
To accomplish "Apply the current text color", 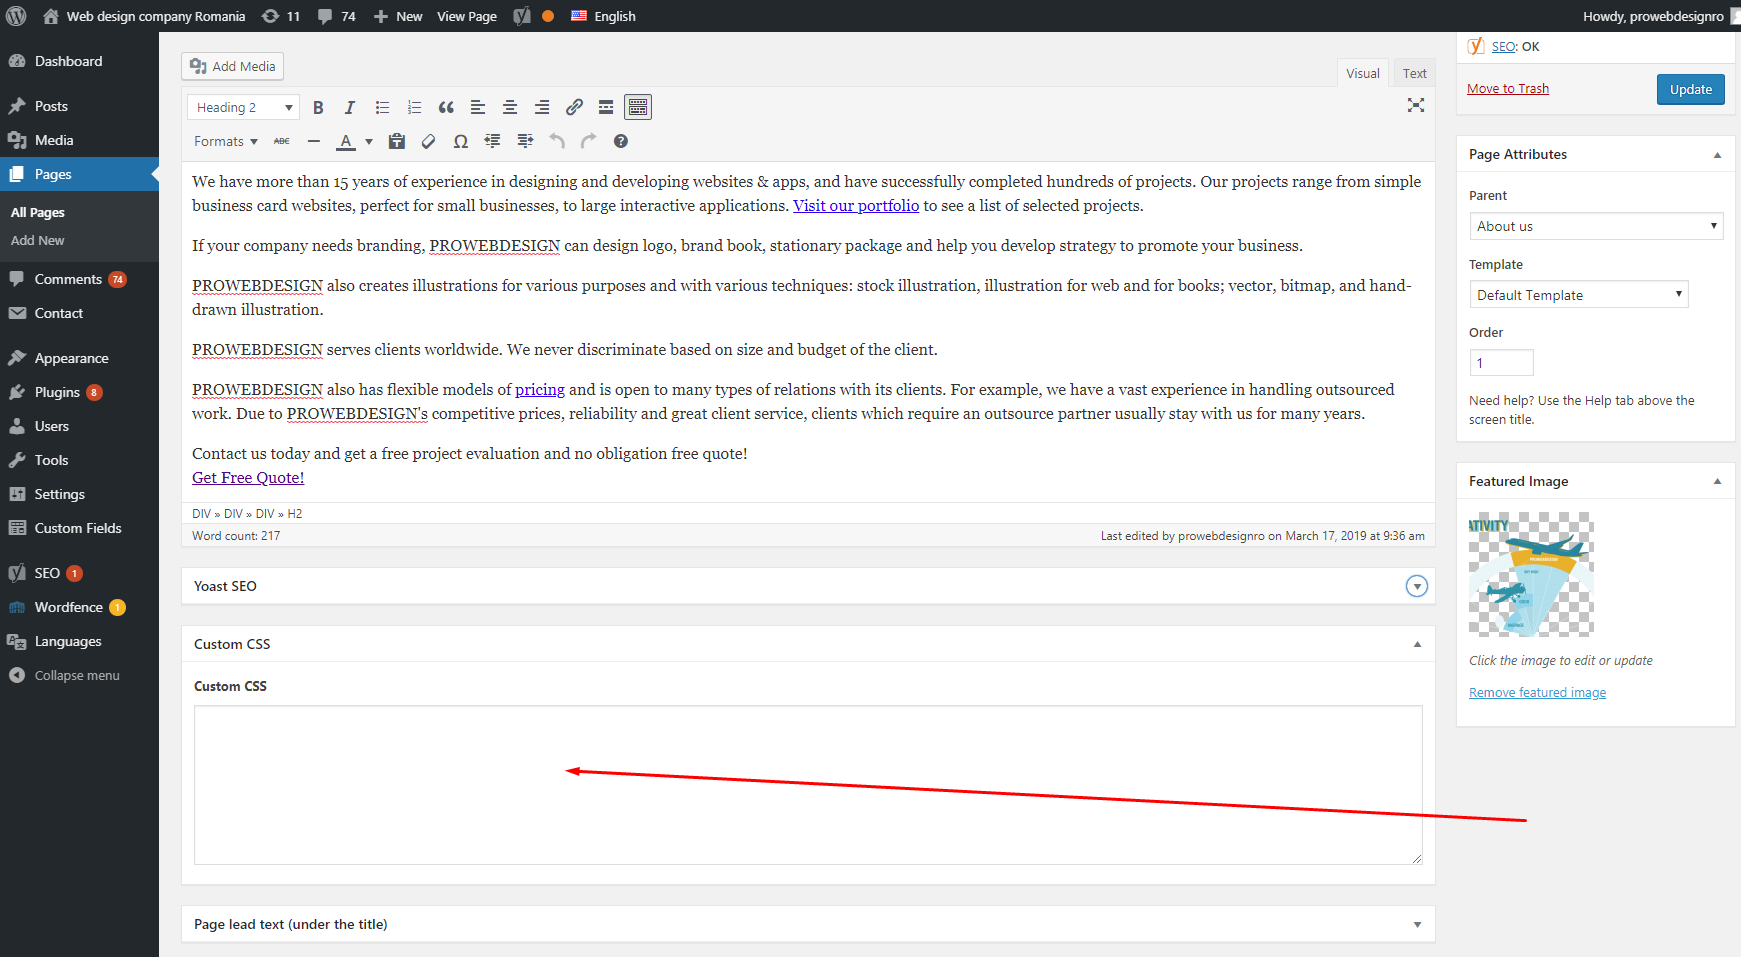I will click(346, 141).
